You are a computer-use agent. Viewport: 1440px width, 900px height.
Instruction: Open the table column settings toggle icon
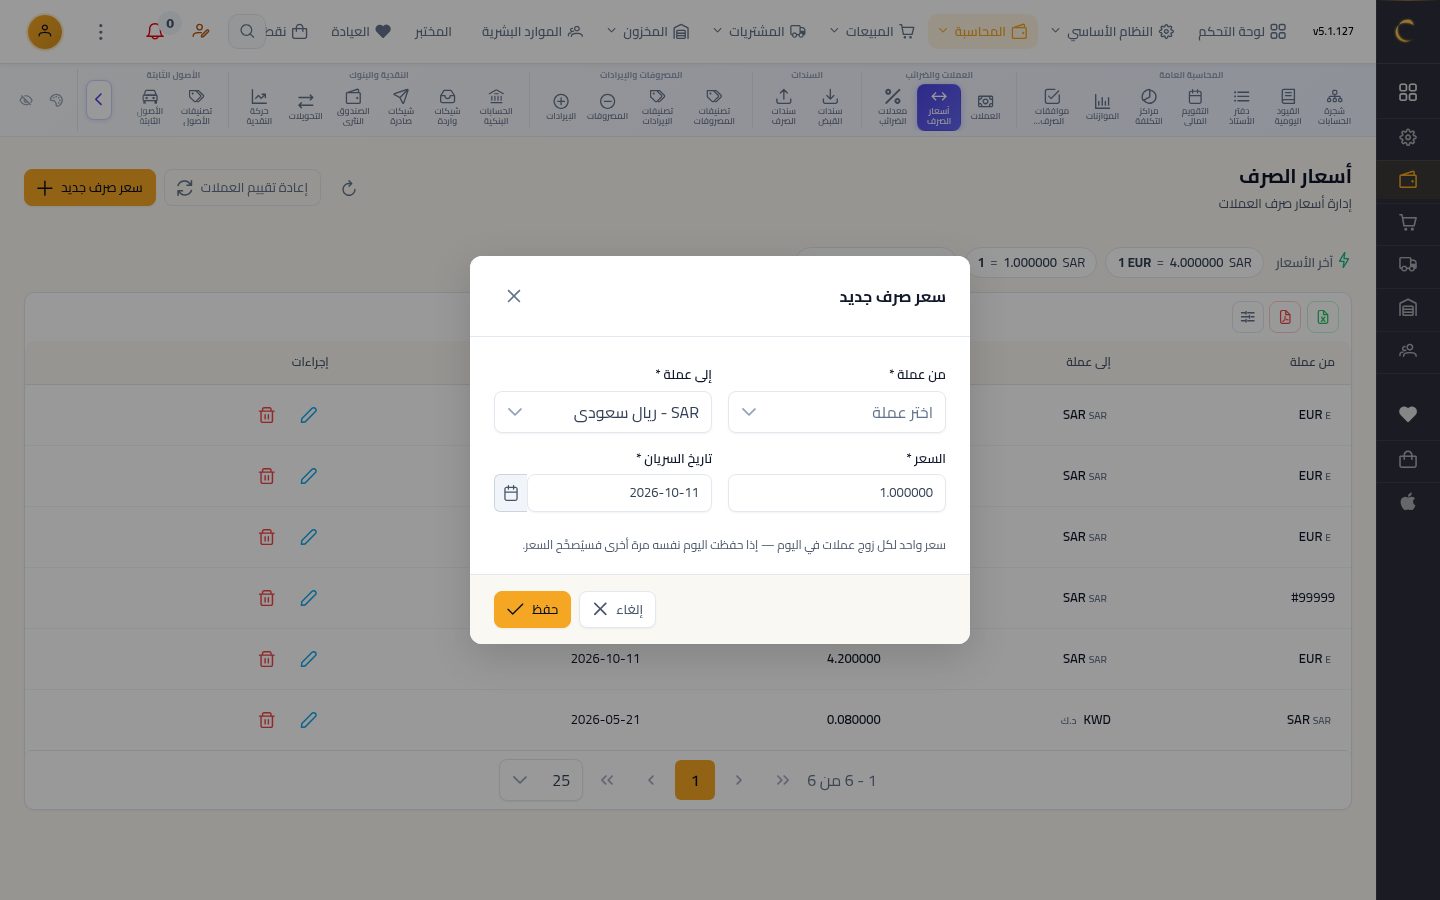[x=1248, y=317]
